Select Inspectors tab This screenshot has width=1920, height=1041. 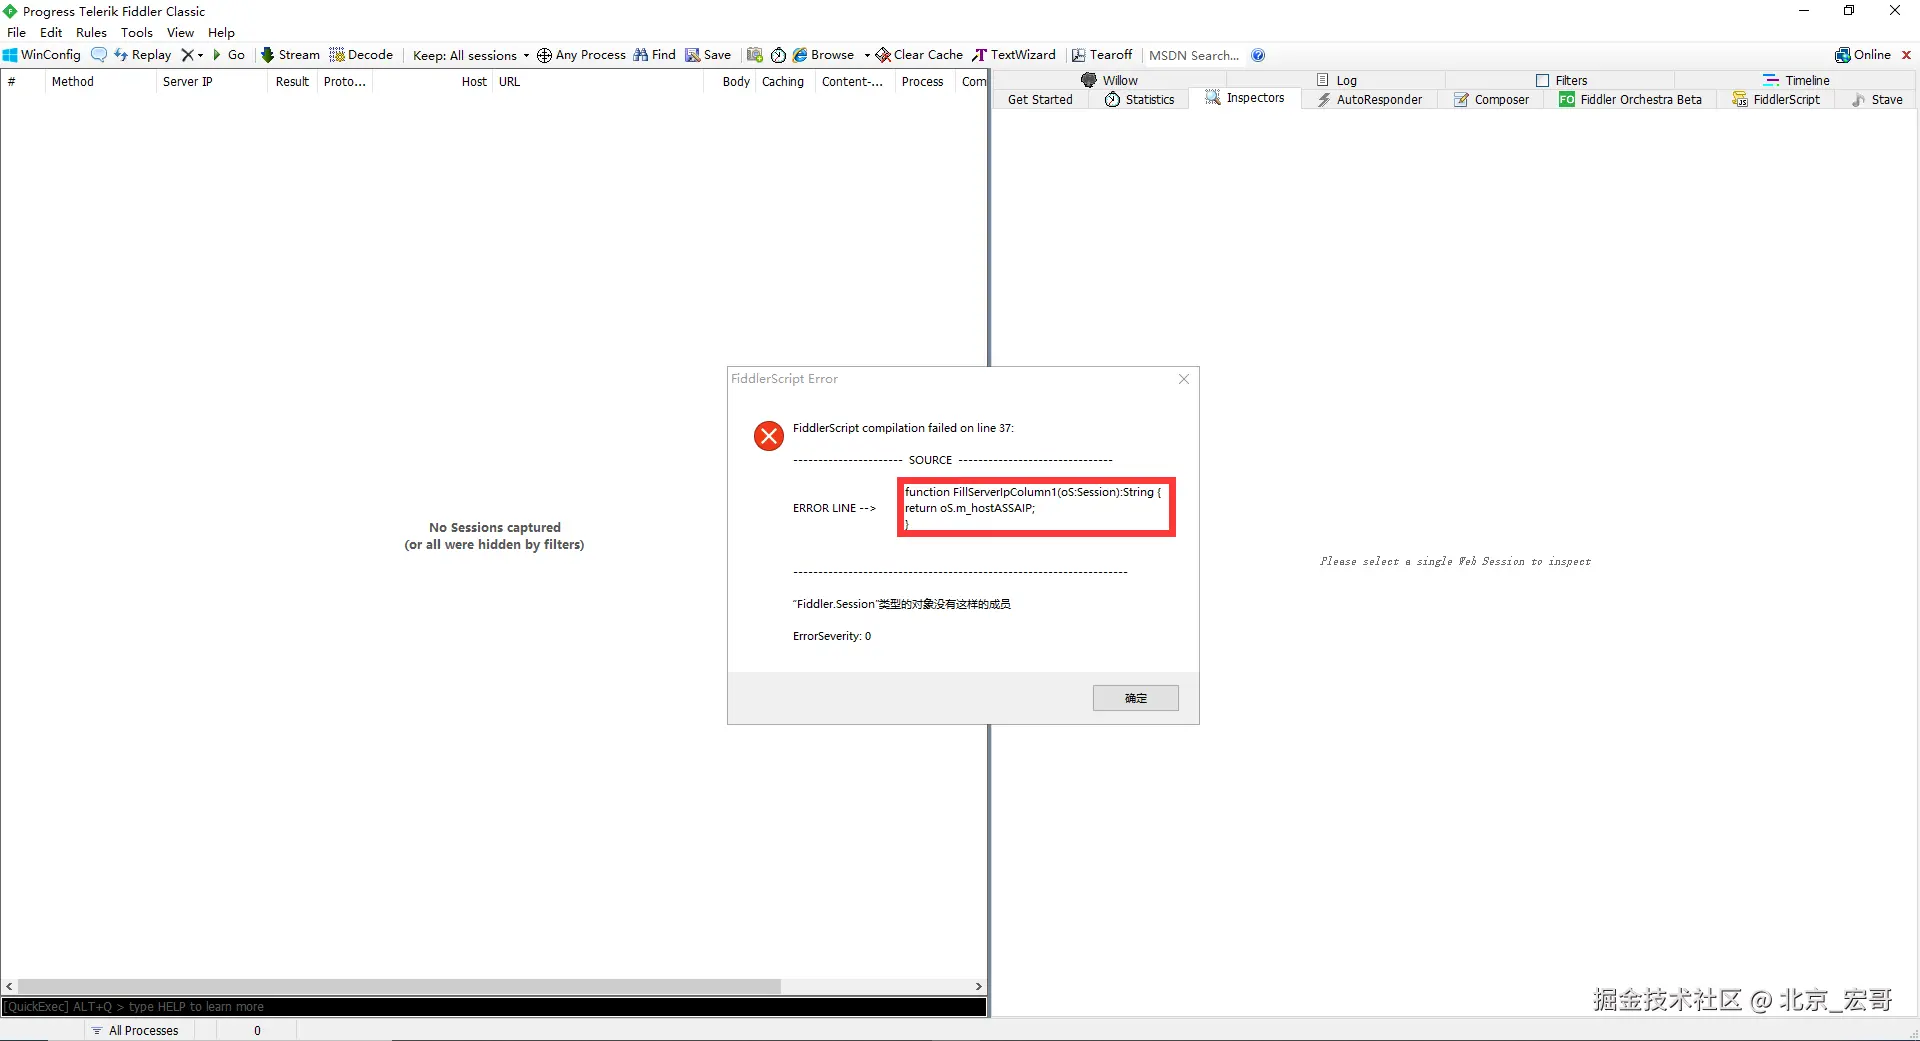[1245, 98]
